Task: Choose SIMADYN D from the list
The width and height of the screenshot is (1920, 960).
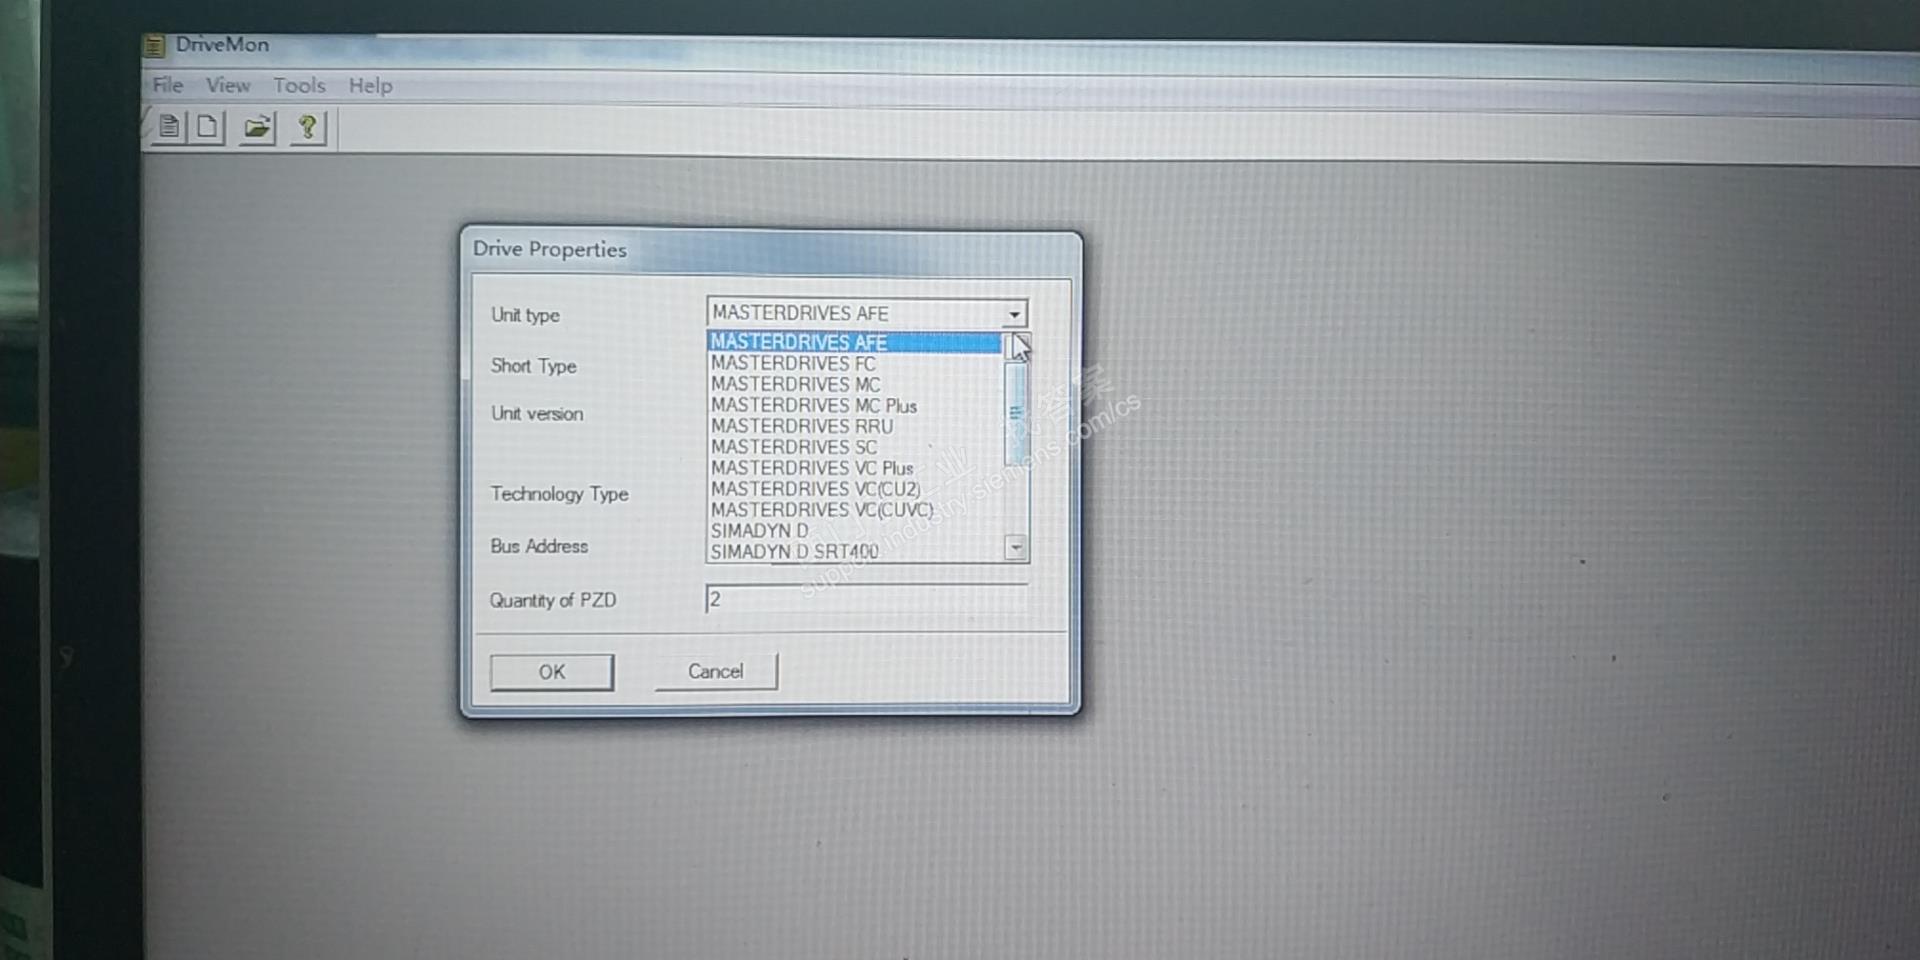Action: coord(854,531)
